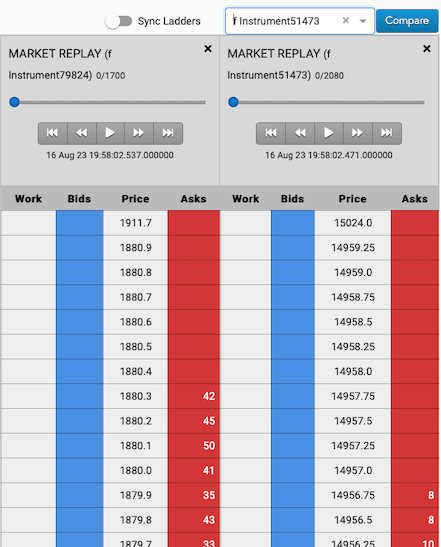Skip to end of Instrument51473 replay
The width and height of the screenshot is (441, 547).
[x=387, y=133]
